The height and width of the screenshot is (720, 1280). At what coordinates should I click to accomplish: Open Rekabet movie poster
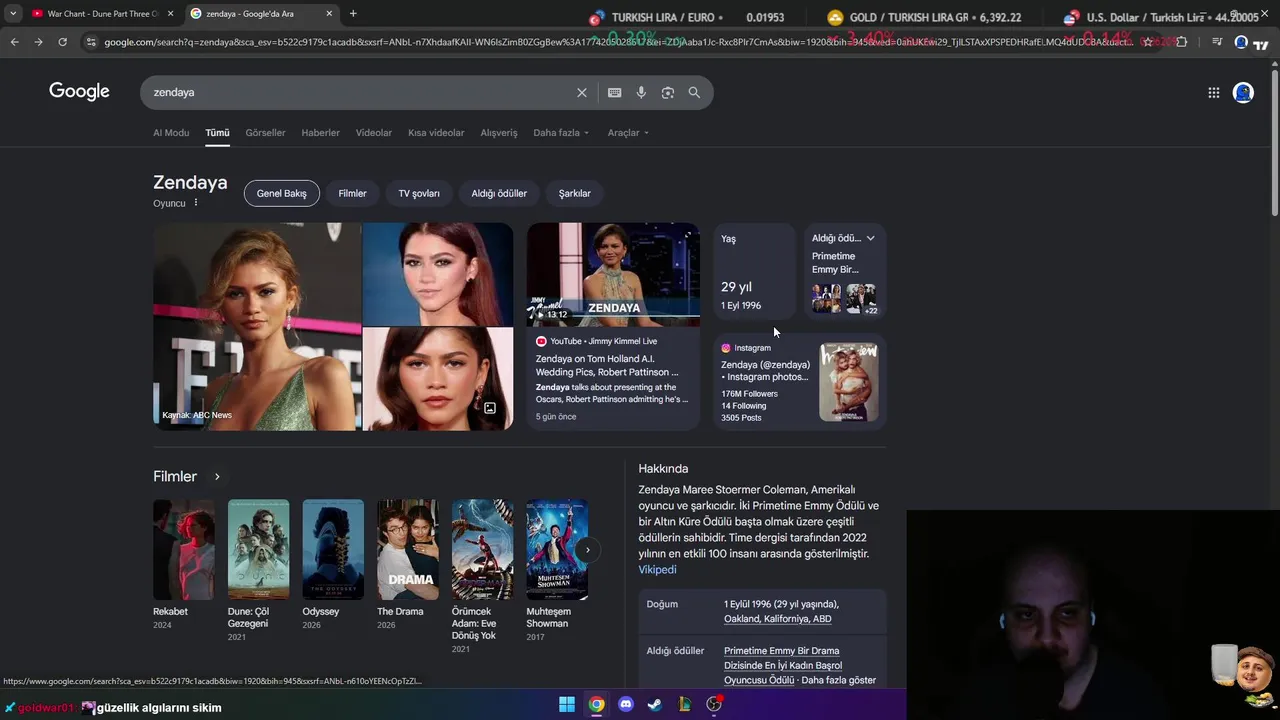coord(183,550)
